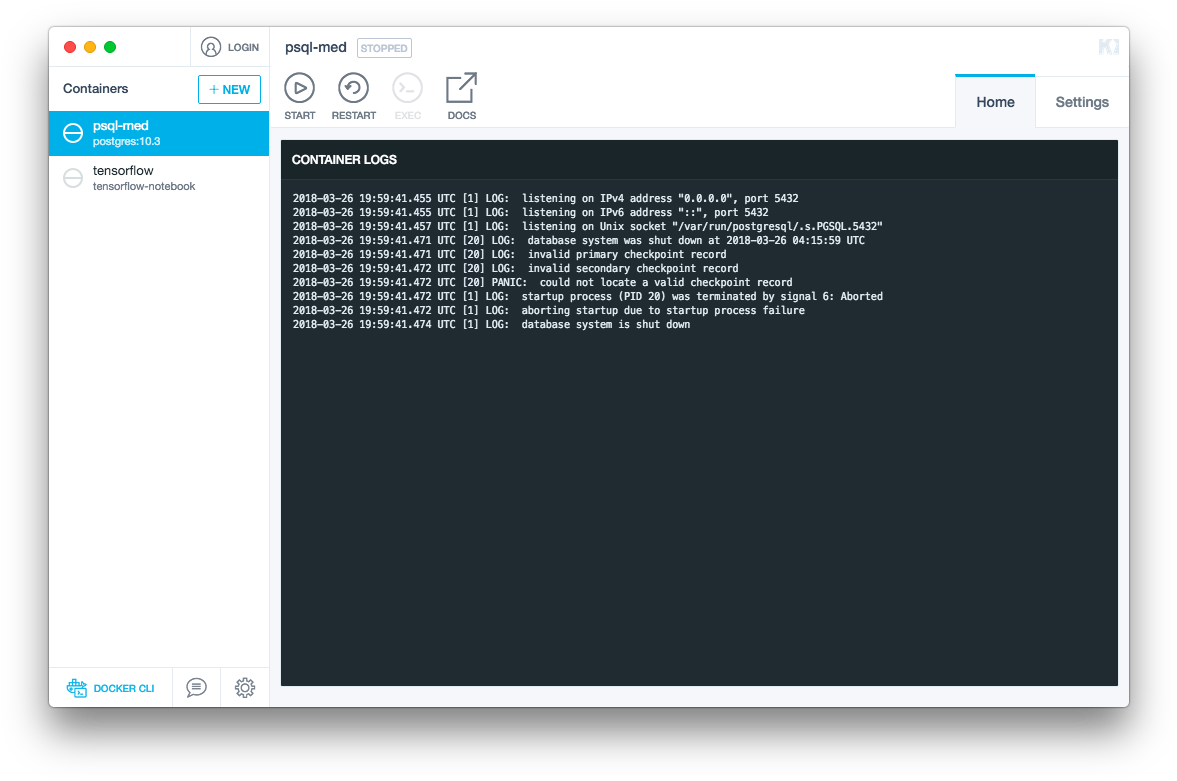Switch to the Home tab

[x=995, y=102]
